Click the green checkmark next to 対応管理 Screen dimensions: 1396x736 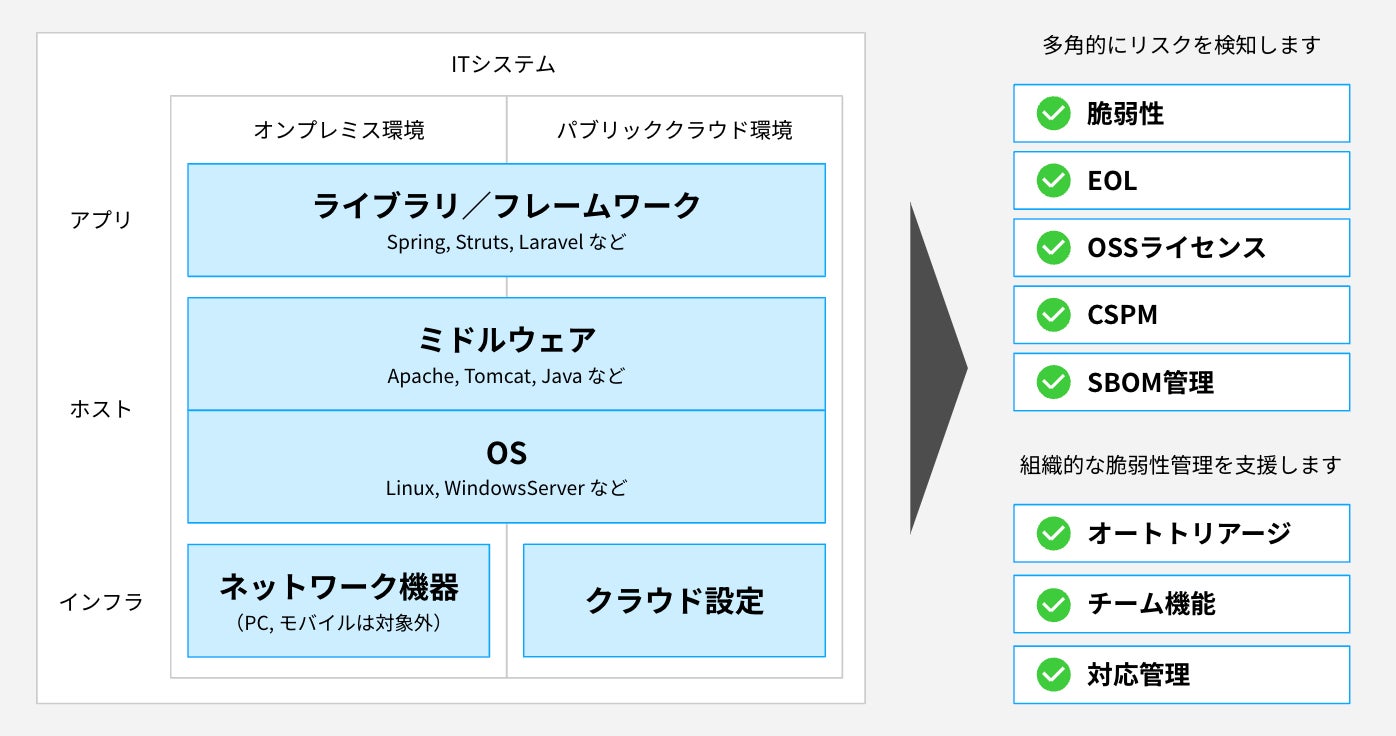click(x=1053, y=675)
